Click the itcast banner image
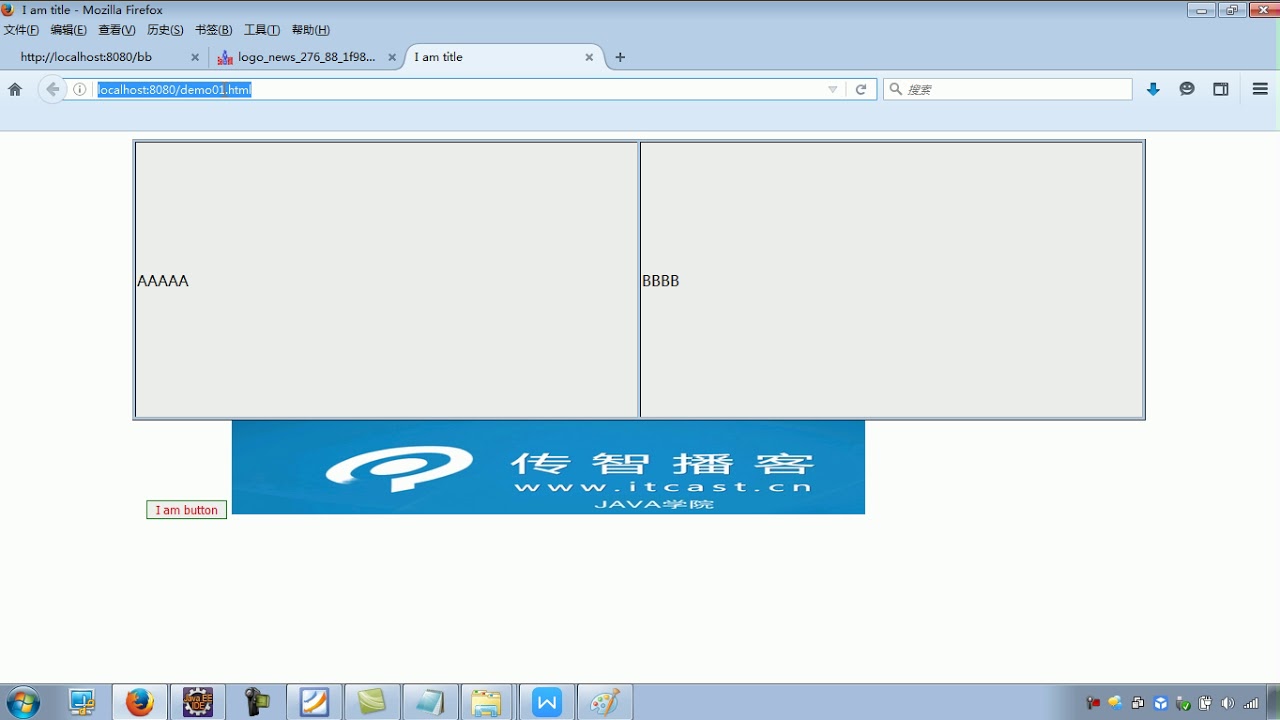The image size is (1280, 720). click(548, 467)
